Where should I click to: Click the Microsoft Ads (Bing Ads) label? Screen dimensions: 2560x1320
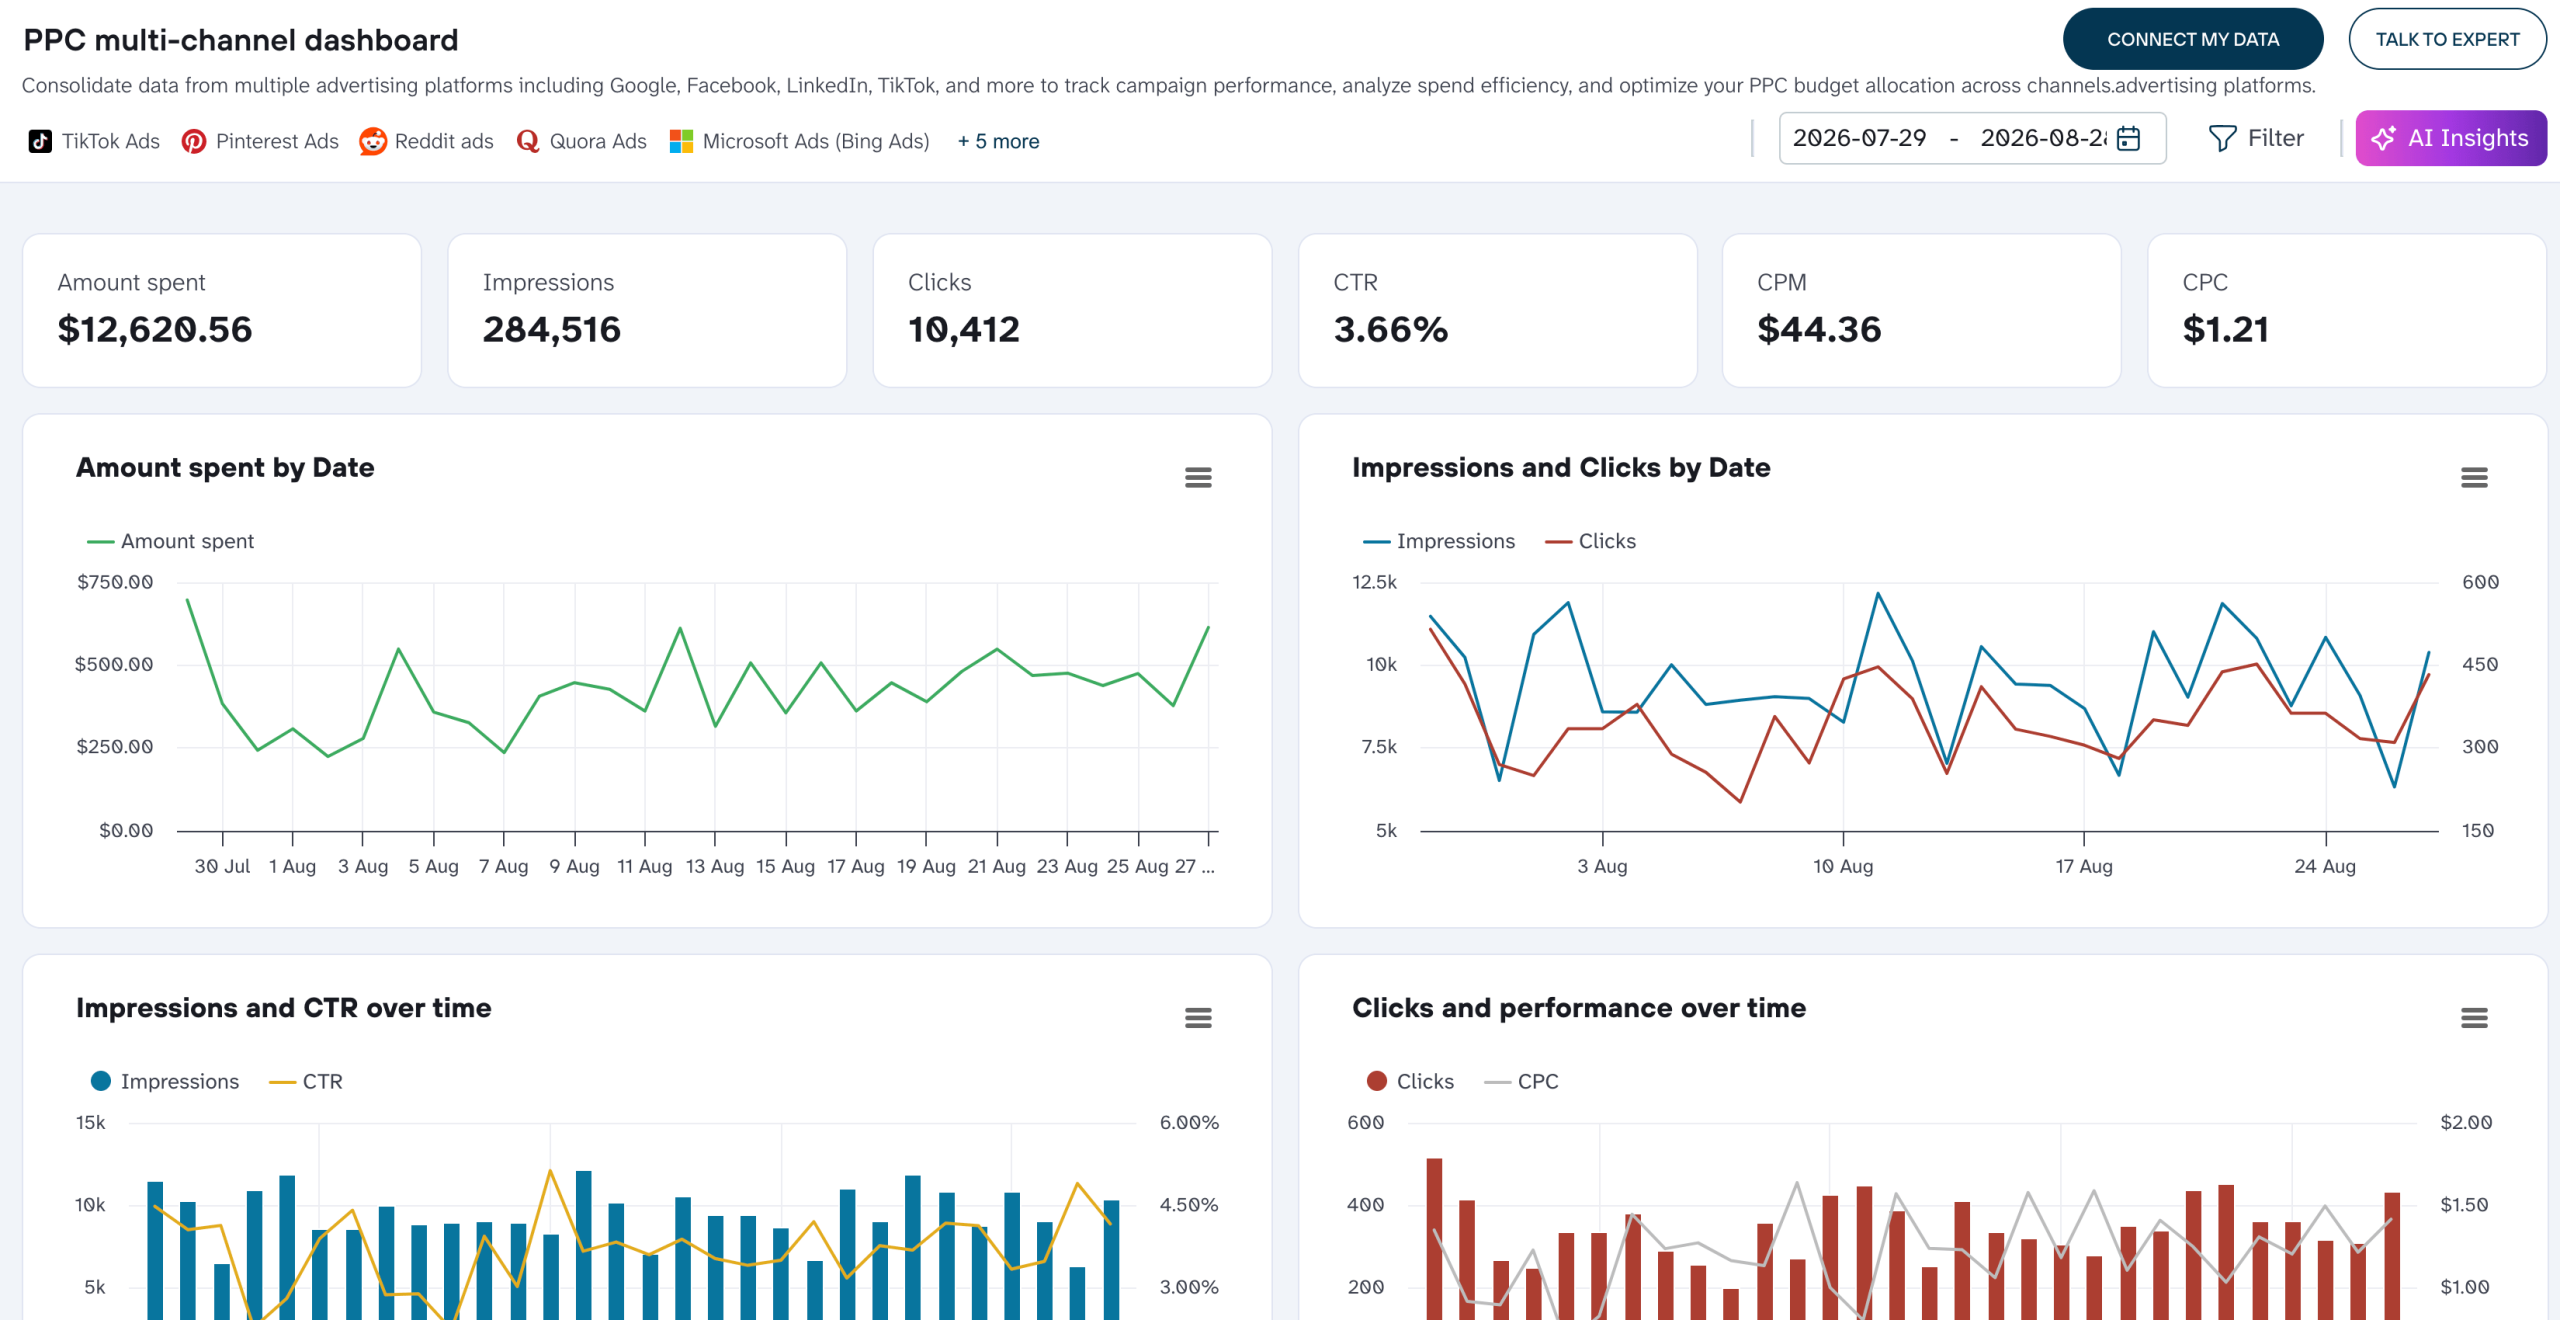click(x=816, y=141)
